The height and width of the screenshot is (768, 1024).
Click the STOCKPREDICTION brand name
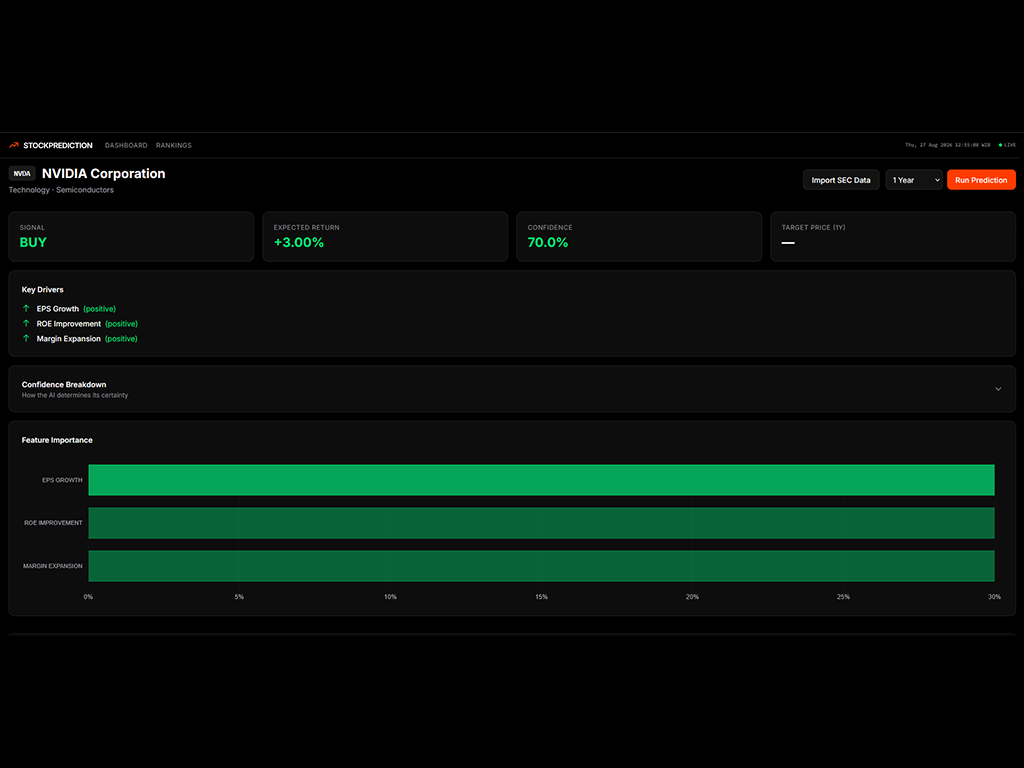pyautogui.click(x=58, y=146)
